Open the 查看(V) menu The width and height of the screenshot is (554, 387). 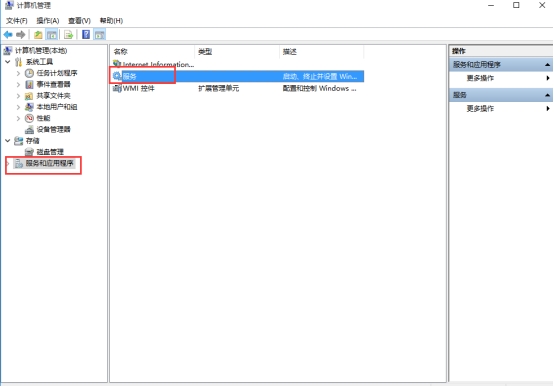point(79,20)
